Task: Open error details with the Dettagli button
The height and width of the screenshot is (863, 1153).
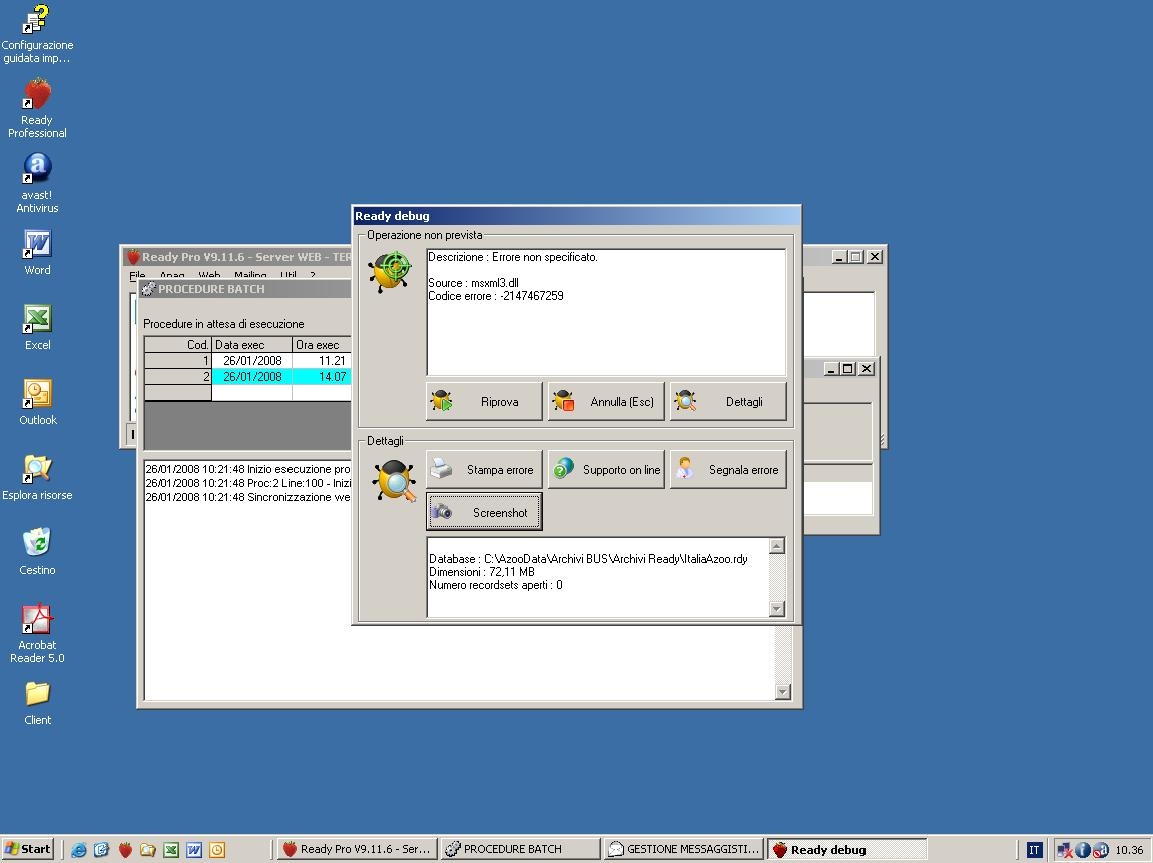Action: (x=728, y=402)
